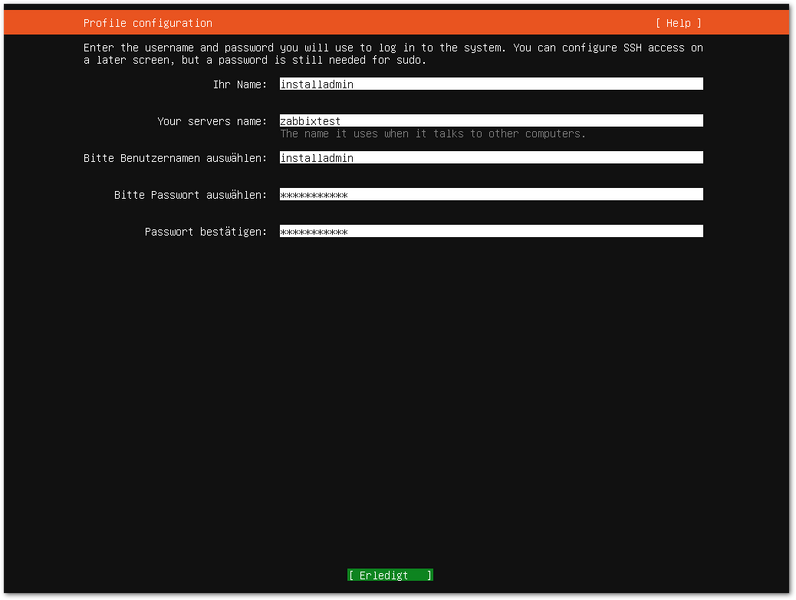The width and height of the screenshot is (796, 600).
Task: Click the 'Passwort bestätigen:' label
Action: coord(206,232)
